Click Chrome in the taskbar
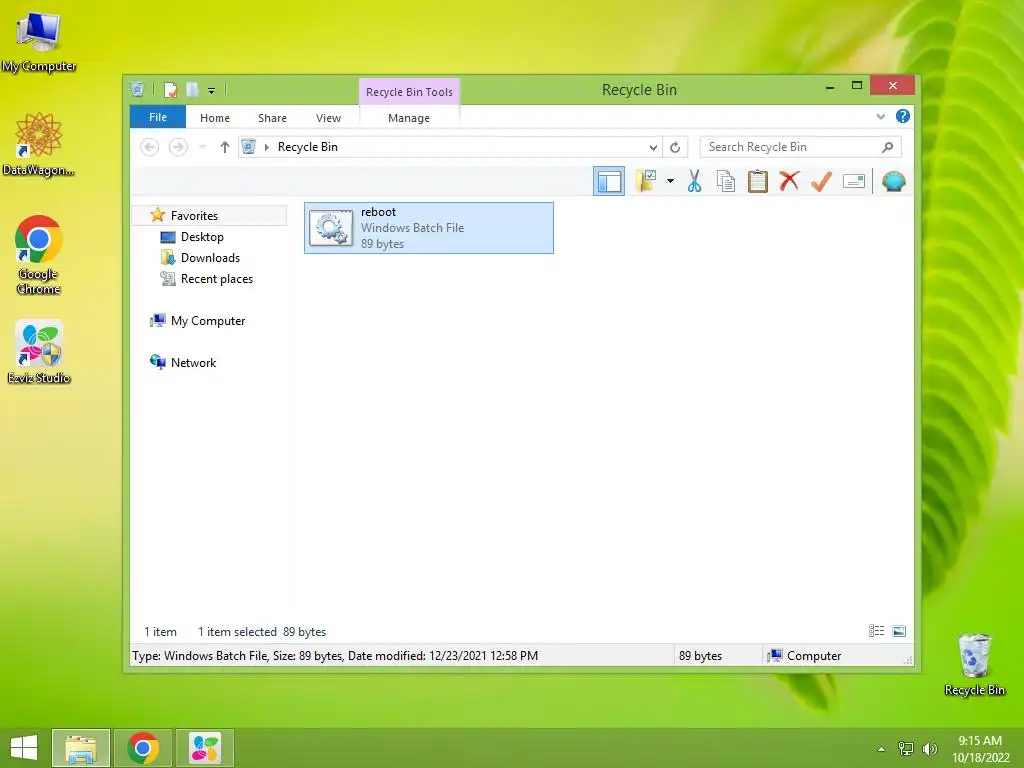 [143, 748]
